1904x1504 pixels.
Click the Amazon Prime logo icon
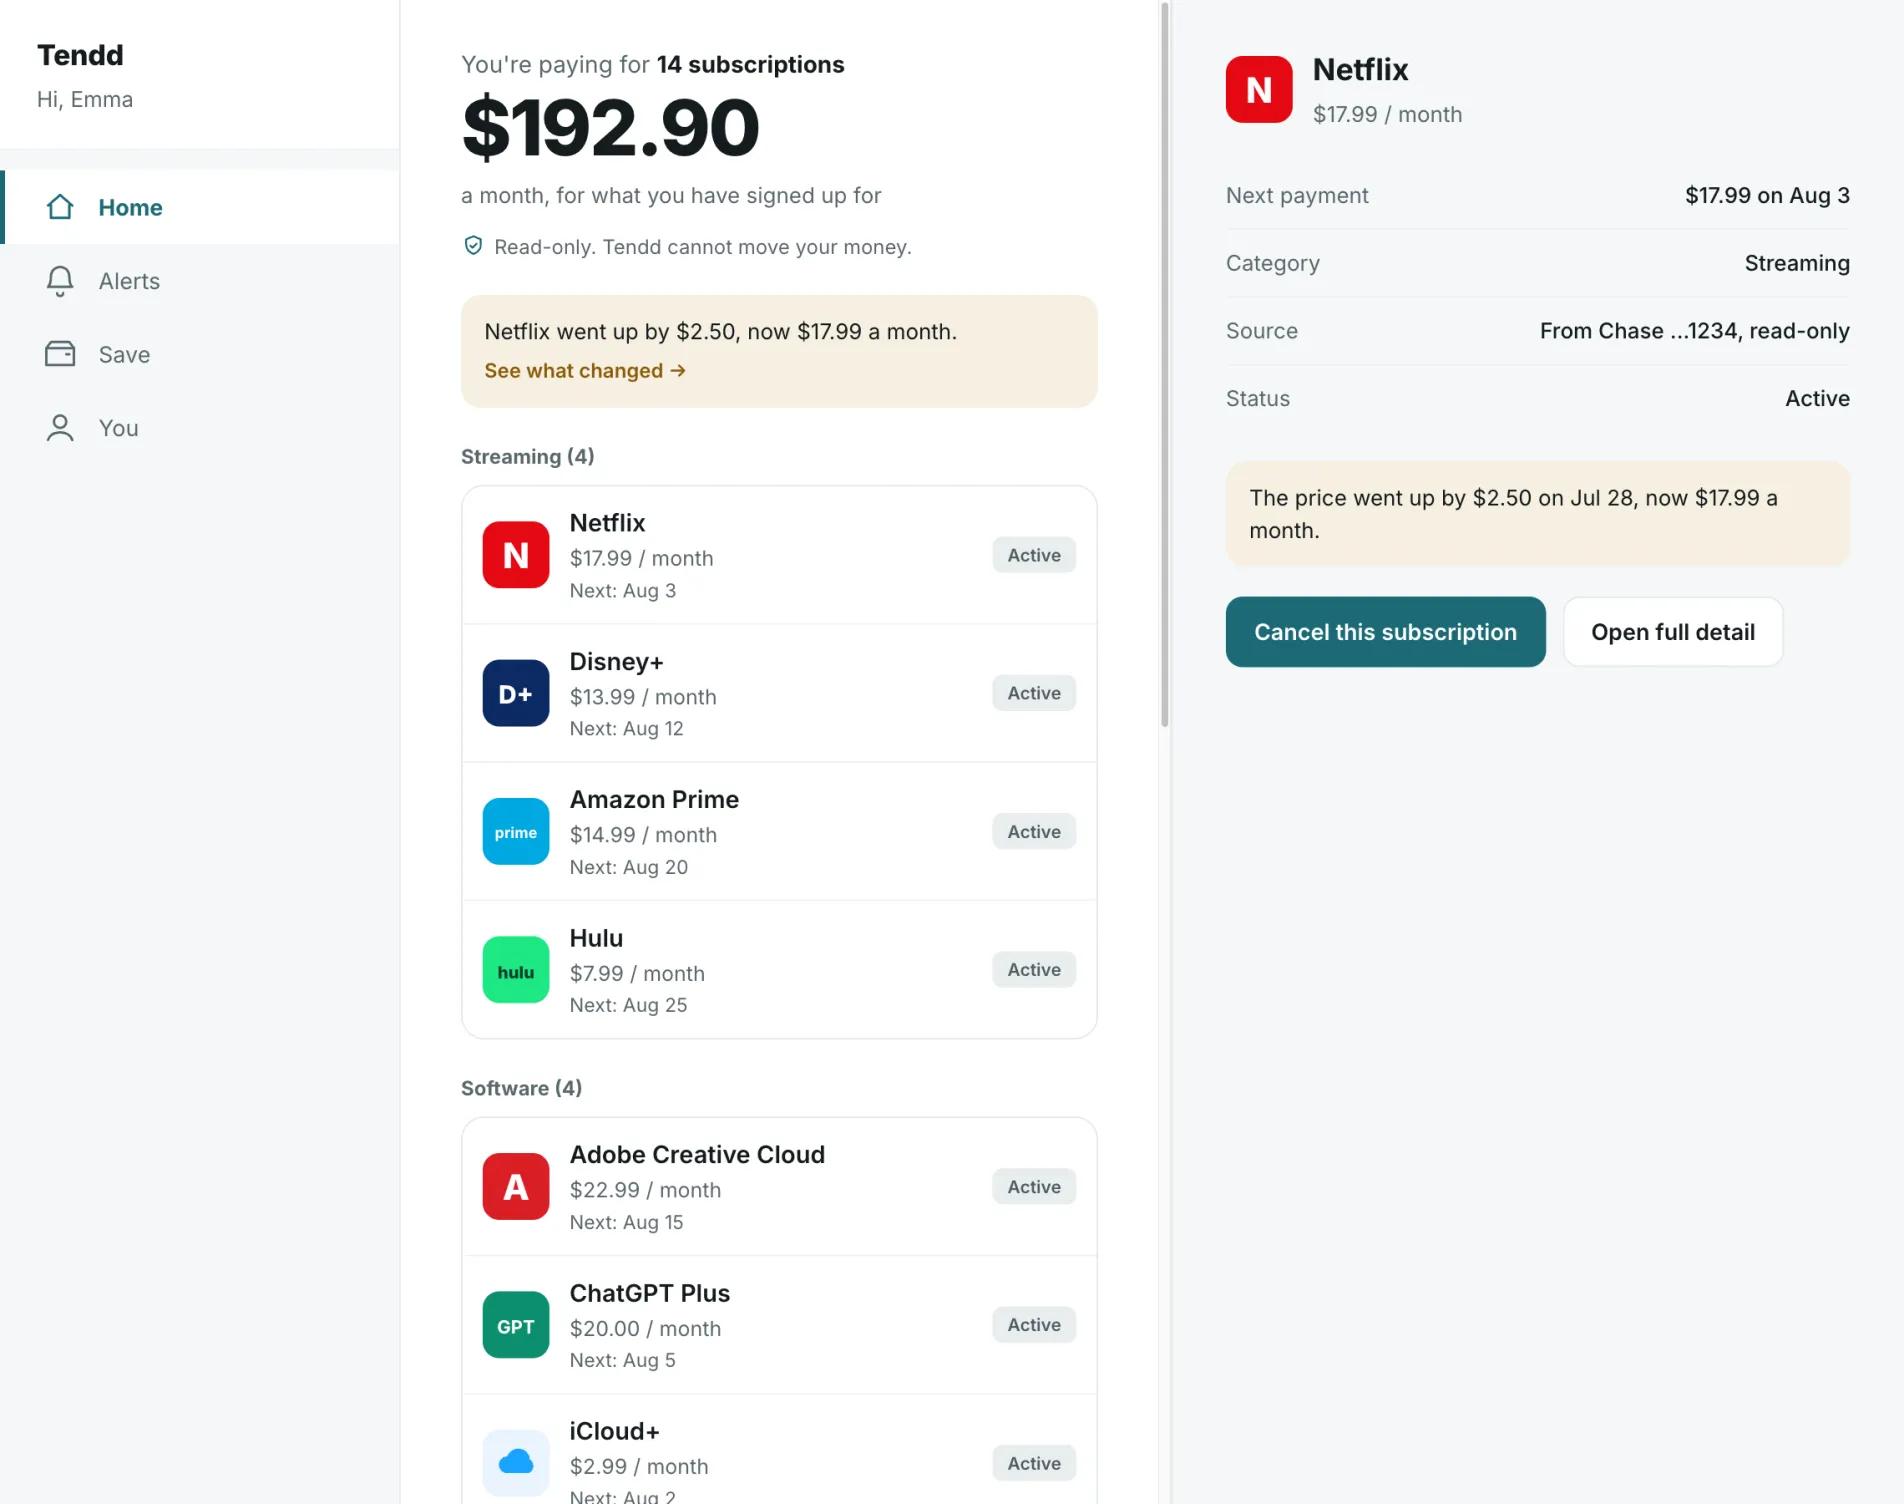516,831
